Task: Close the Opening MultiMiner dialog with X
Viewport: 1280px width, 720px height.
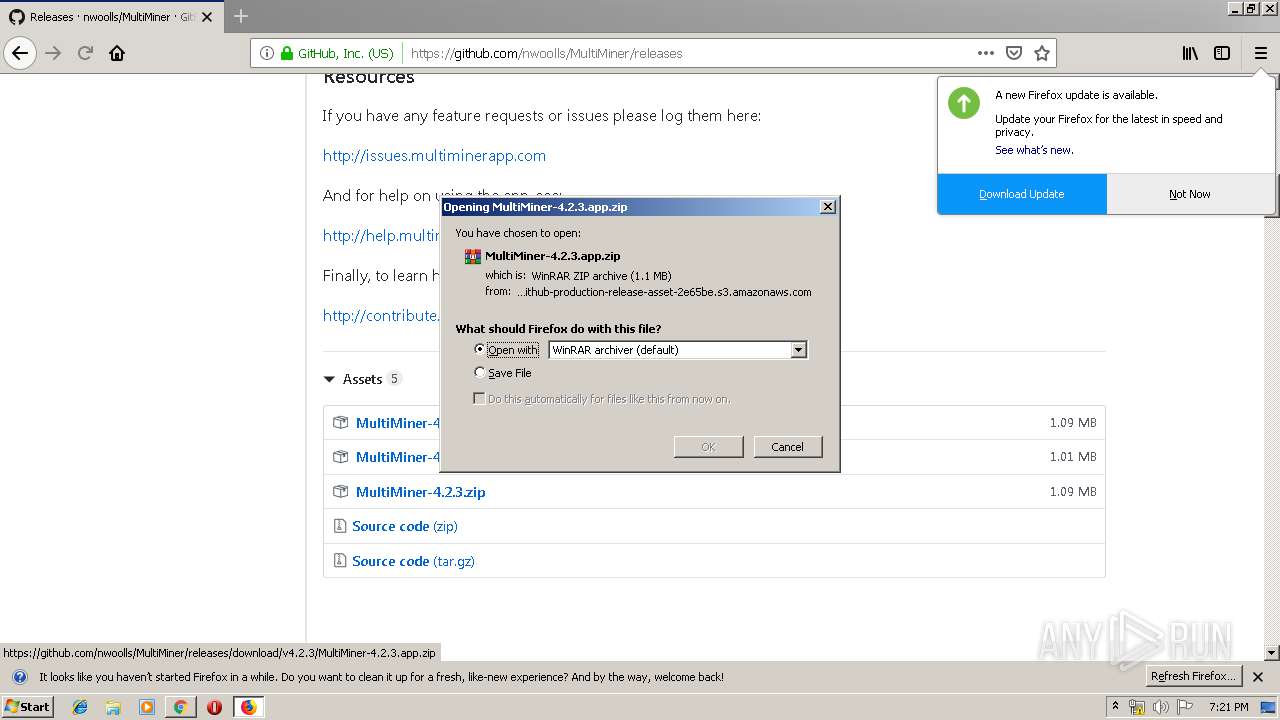Action: click(x=827, y=206)
